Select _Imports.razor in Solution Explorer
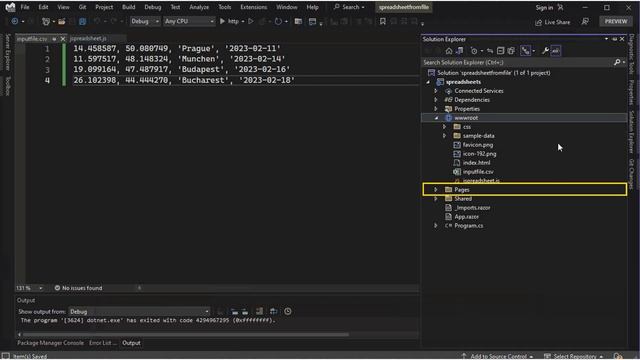This screenshot has width=640, height=360. coord(472,207)
